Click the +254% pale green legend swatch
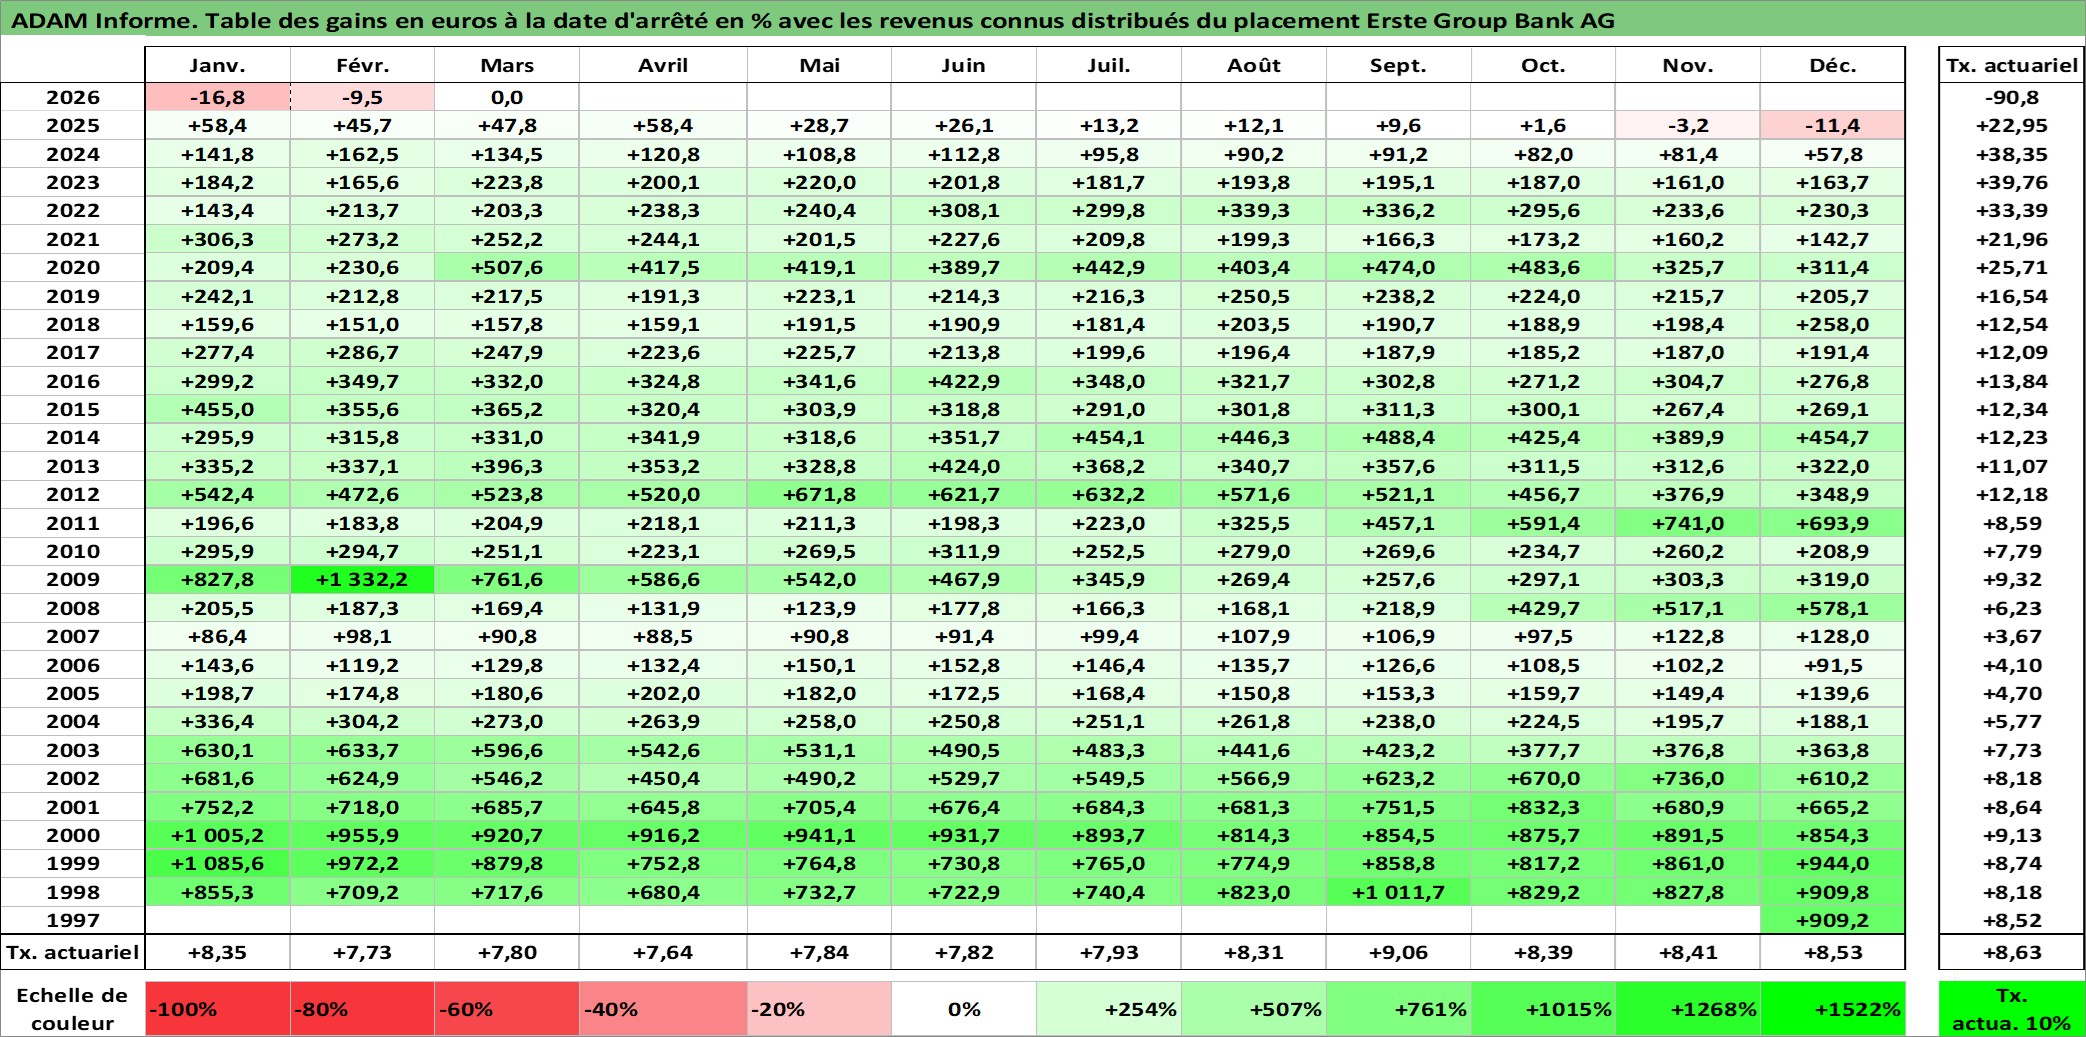2086x1037 pixels. point(1109,1009)
